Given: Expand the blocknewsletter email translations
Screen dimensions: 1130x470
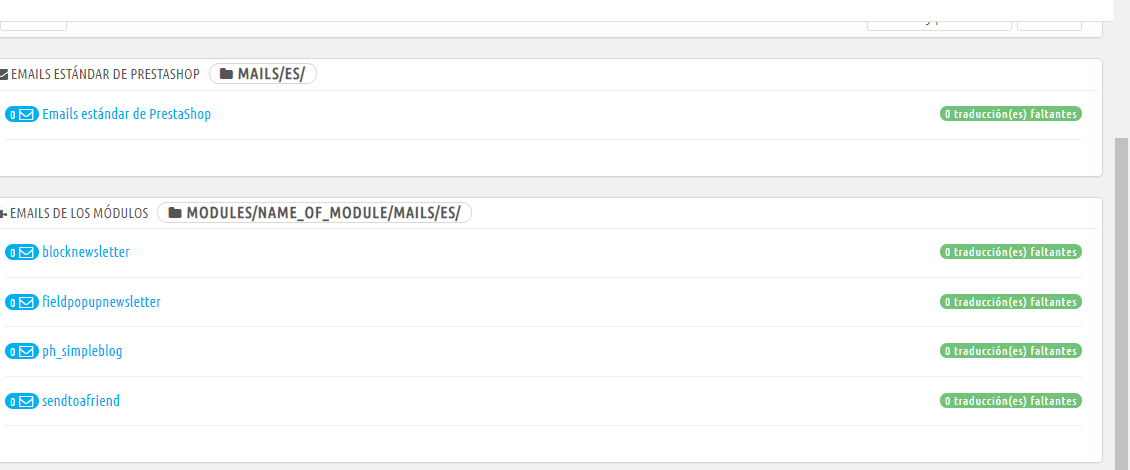Looking at the screenshot, I should coord(86,252).
